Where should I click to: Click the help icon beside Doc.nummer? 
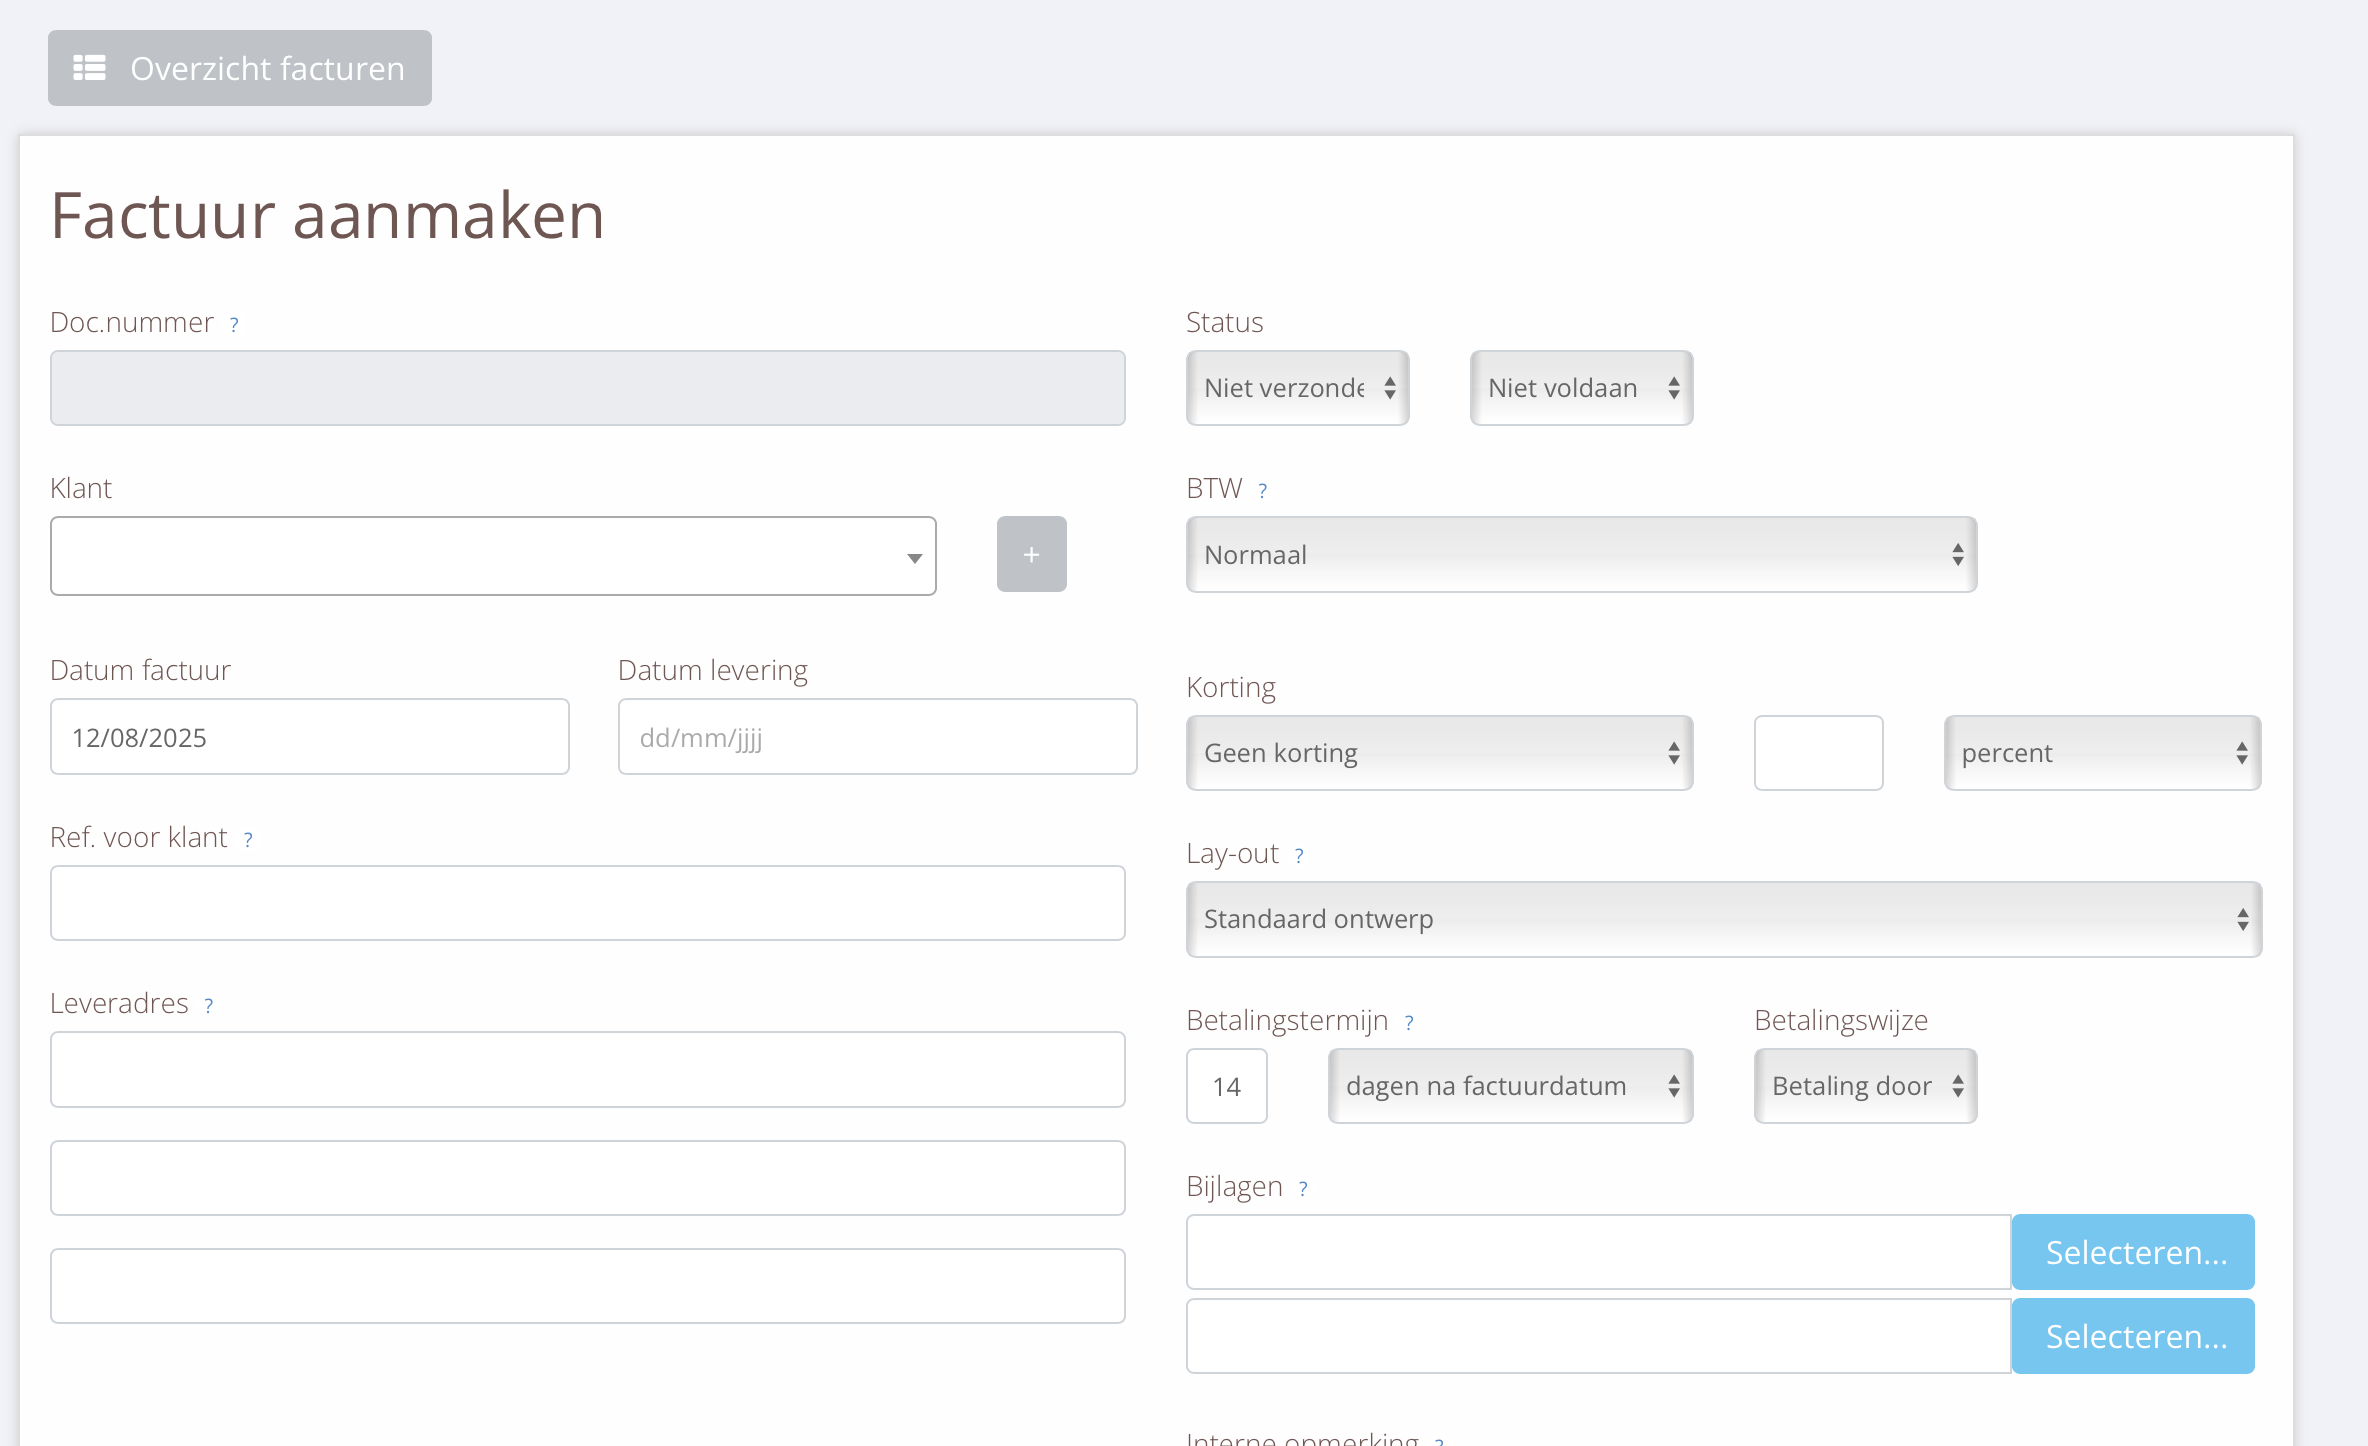[x=234, y=325]
